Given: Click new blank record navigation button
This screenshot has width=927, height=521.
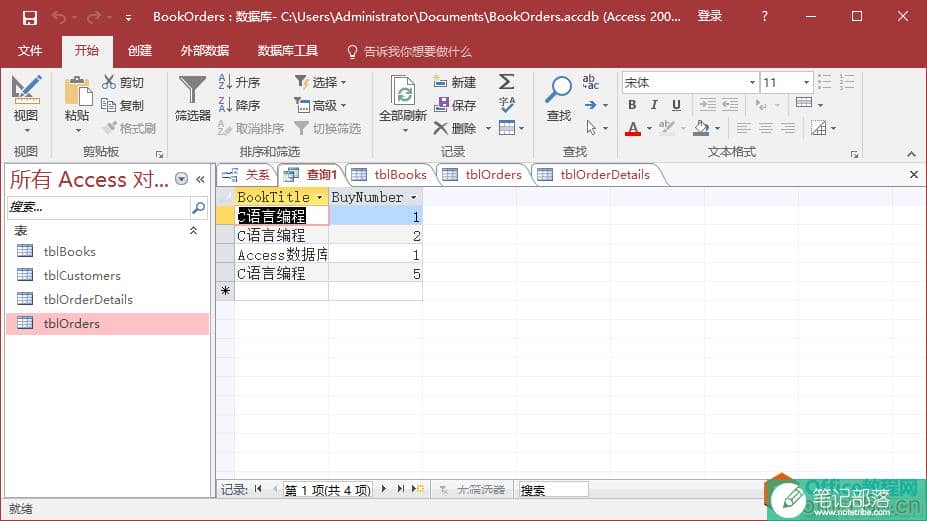Looking at the screenshot, I should [x=418, y=489].
